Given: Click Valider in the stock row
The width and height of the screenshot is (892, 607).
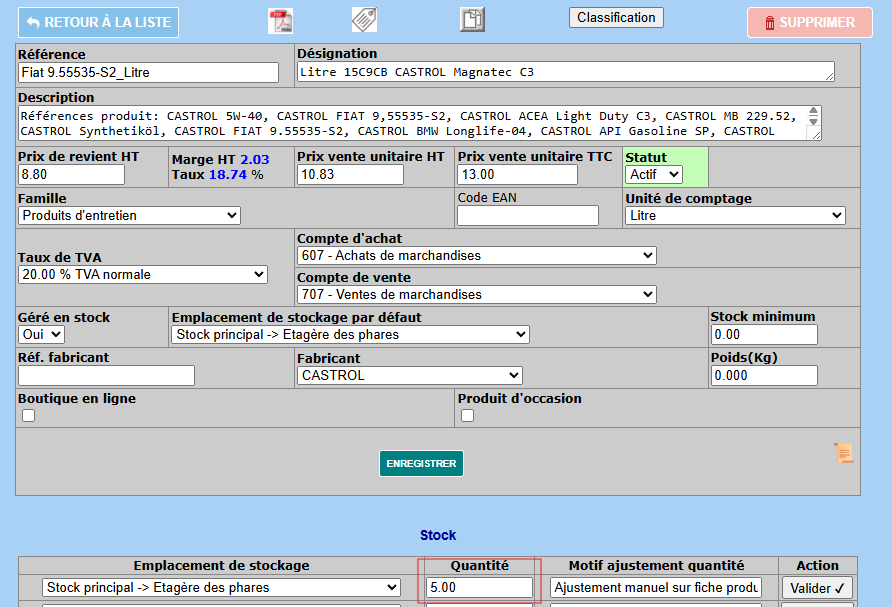Looking at the screenshot, I should coord(818,588).
